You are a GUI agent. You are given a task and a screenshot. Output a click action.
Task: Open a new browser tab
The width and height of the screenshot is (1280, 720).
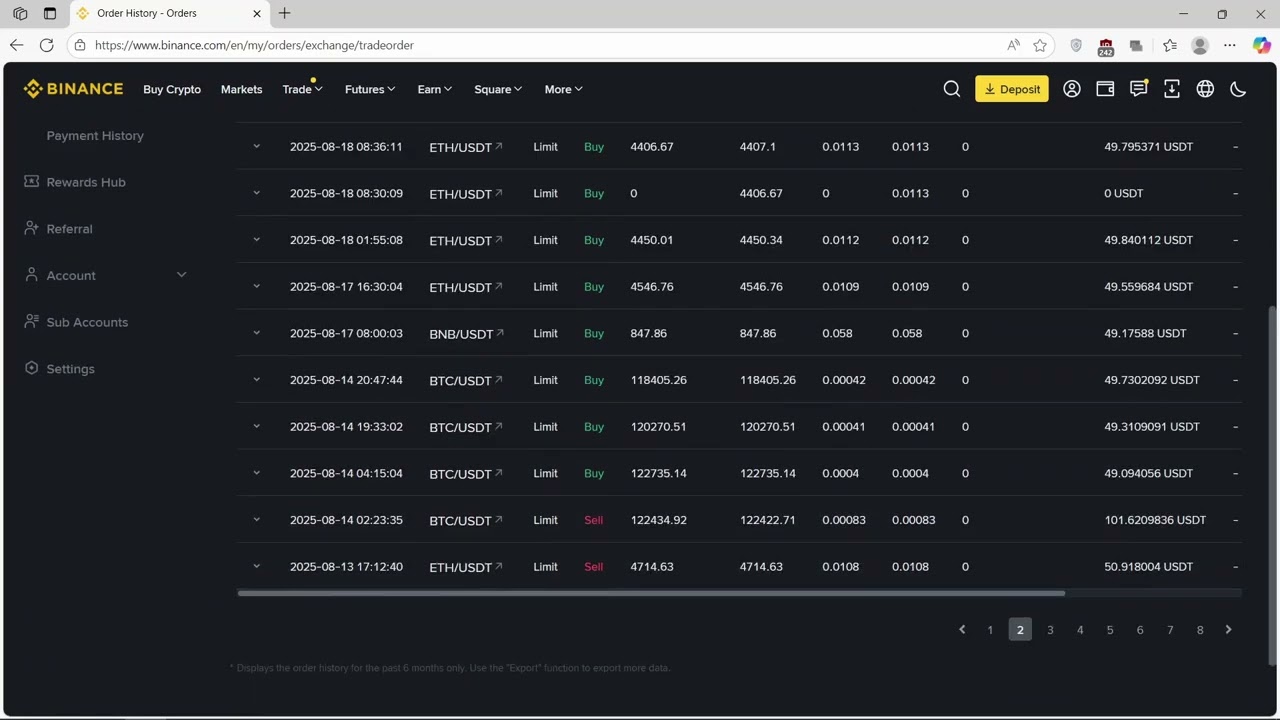284,13
